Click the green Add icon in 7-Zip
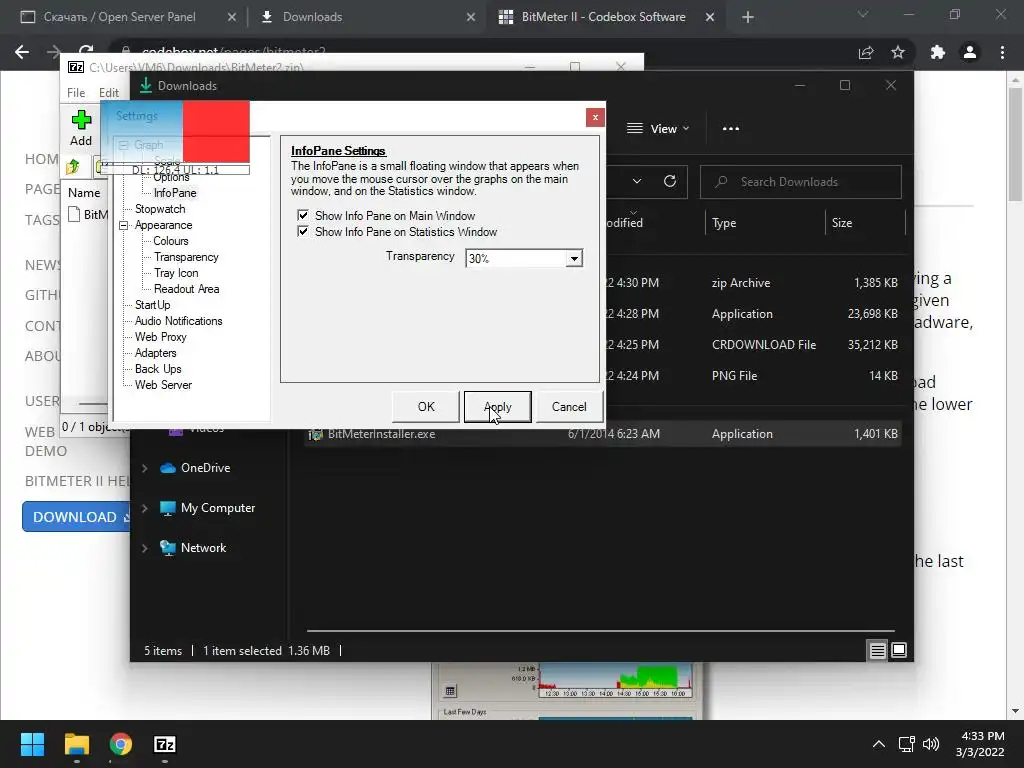Viewport: 1024px width, 768px height. 81,120
